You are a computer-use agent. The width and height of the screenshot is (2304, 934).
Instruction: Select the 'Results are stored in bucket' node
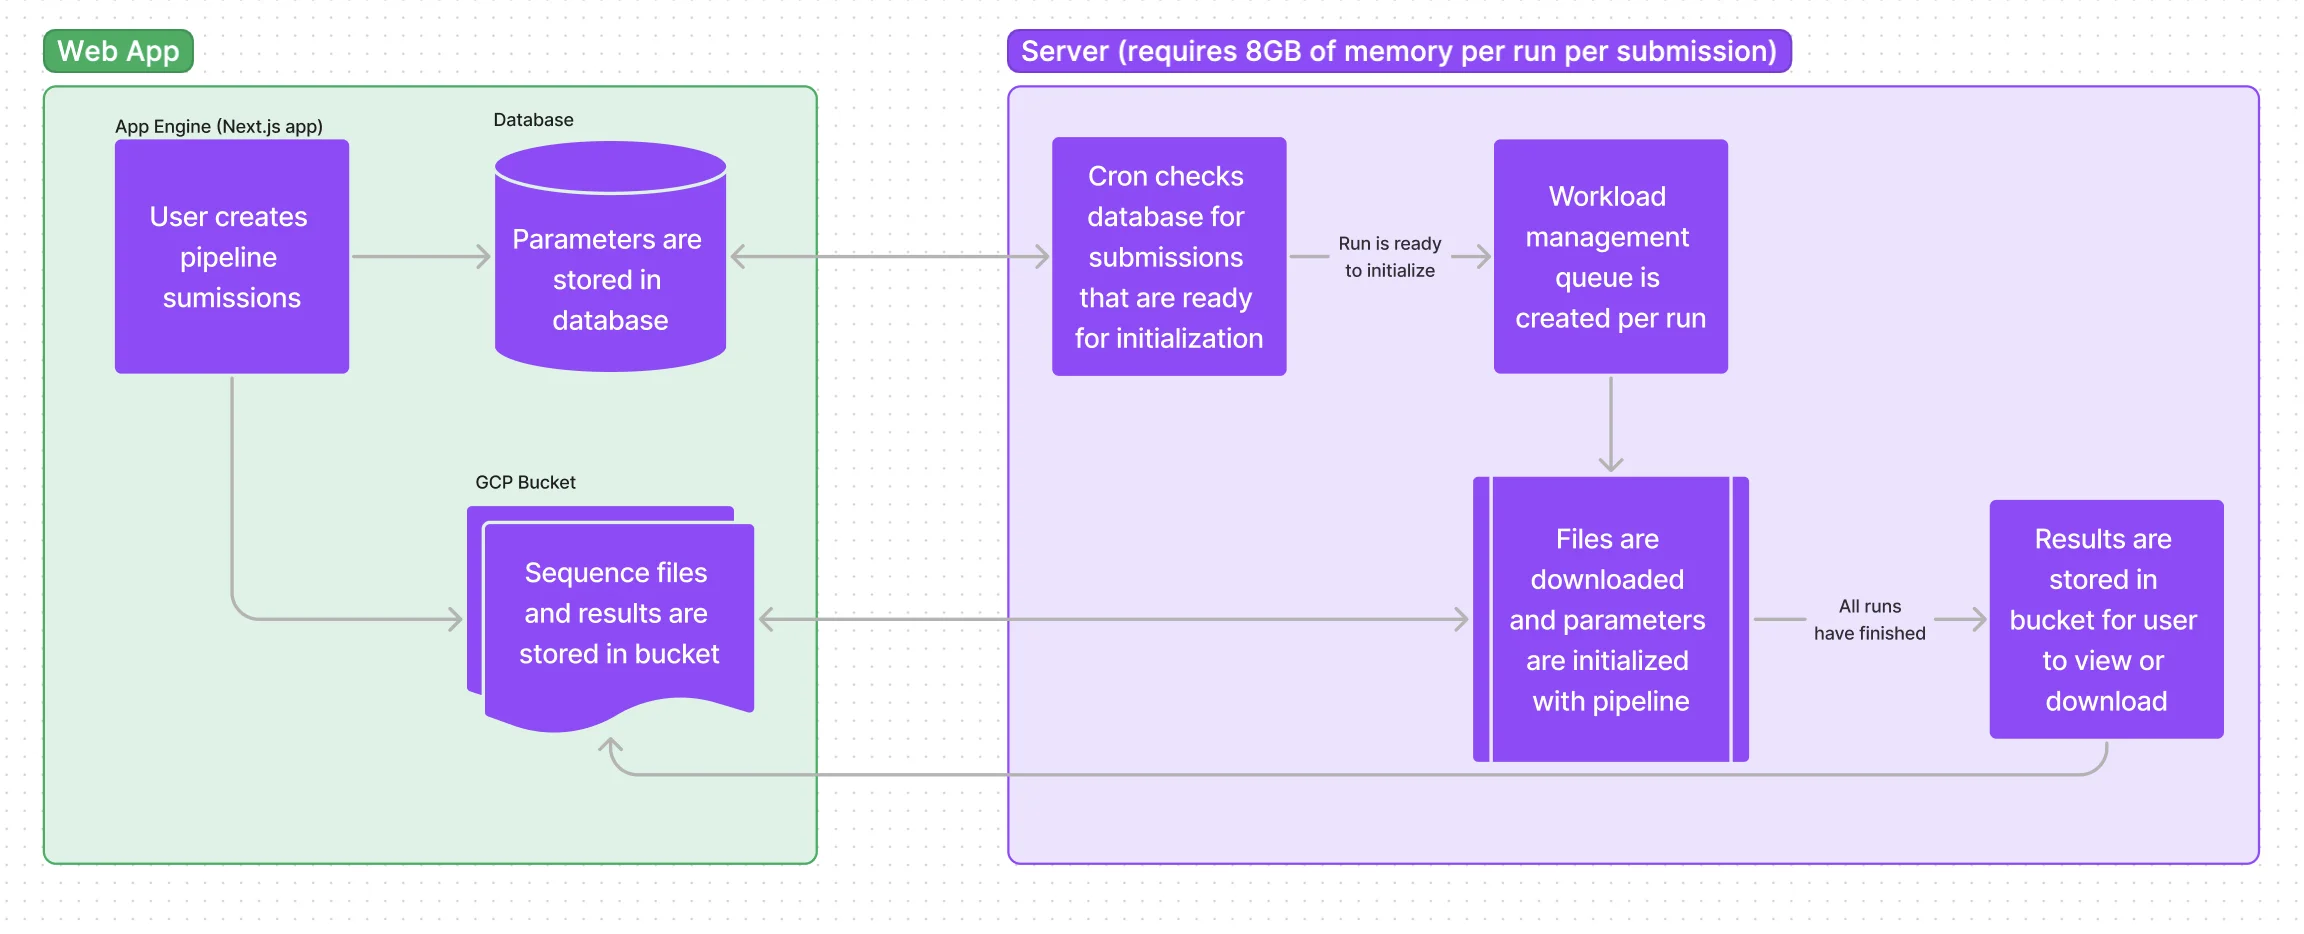point(2105,620)
